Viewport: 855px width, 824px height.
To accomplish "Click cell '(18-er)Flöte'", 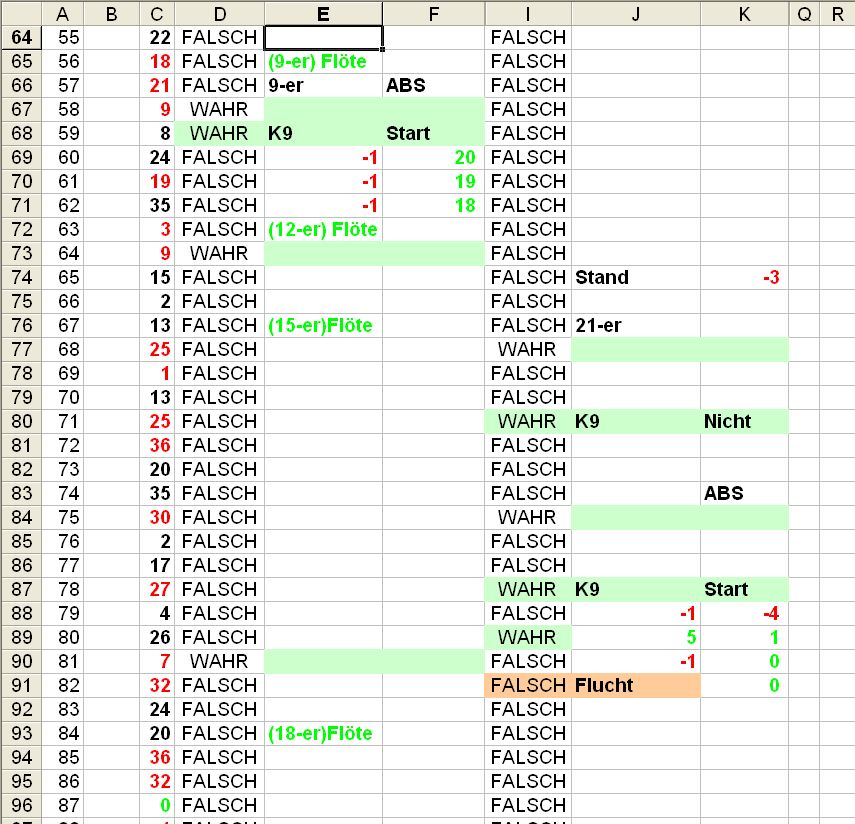I will pos(321,733).
